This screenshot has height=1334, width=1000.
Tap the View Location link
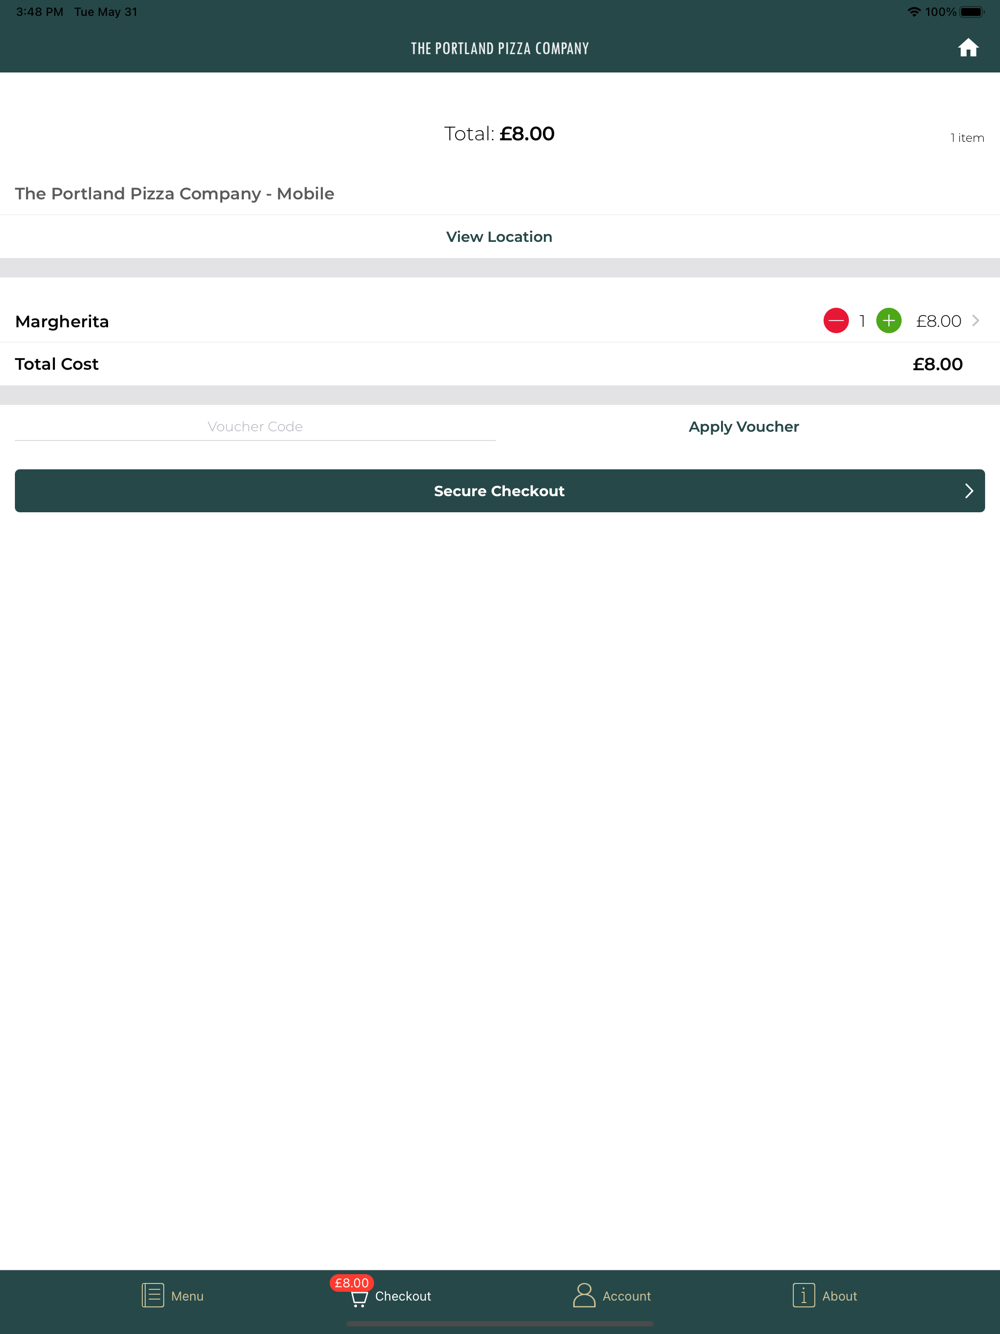pyautogui.click(x=499, y=237)
